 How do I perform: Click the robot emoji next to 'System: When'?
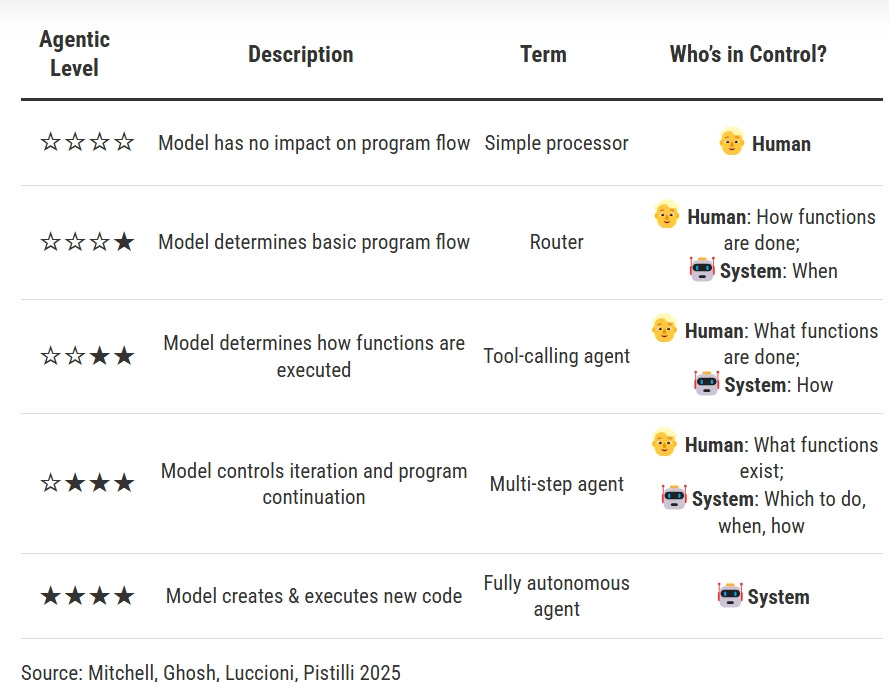[702, 269]
